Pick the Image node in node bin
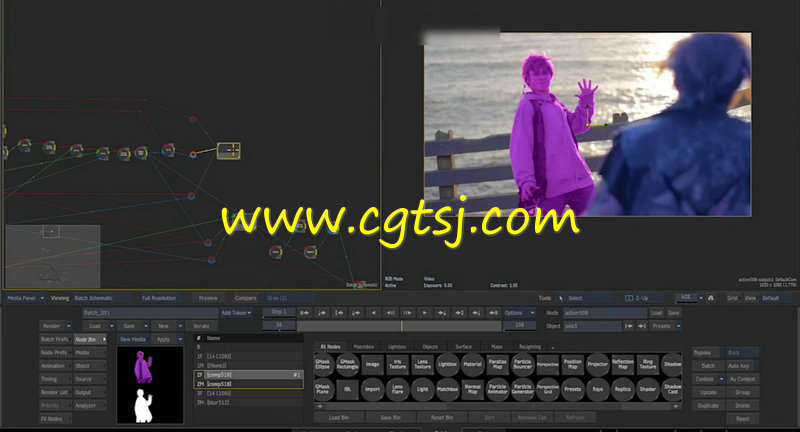 point(372,364)
